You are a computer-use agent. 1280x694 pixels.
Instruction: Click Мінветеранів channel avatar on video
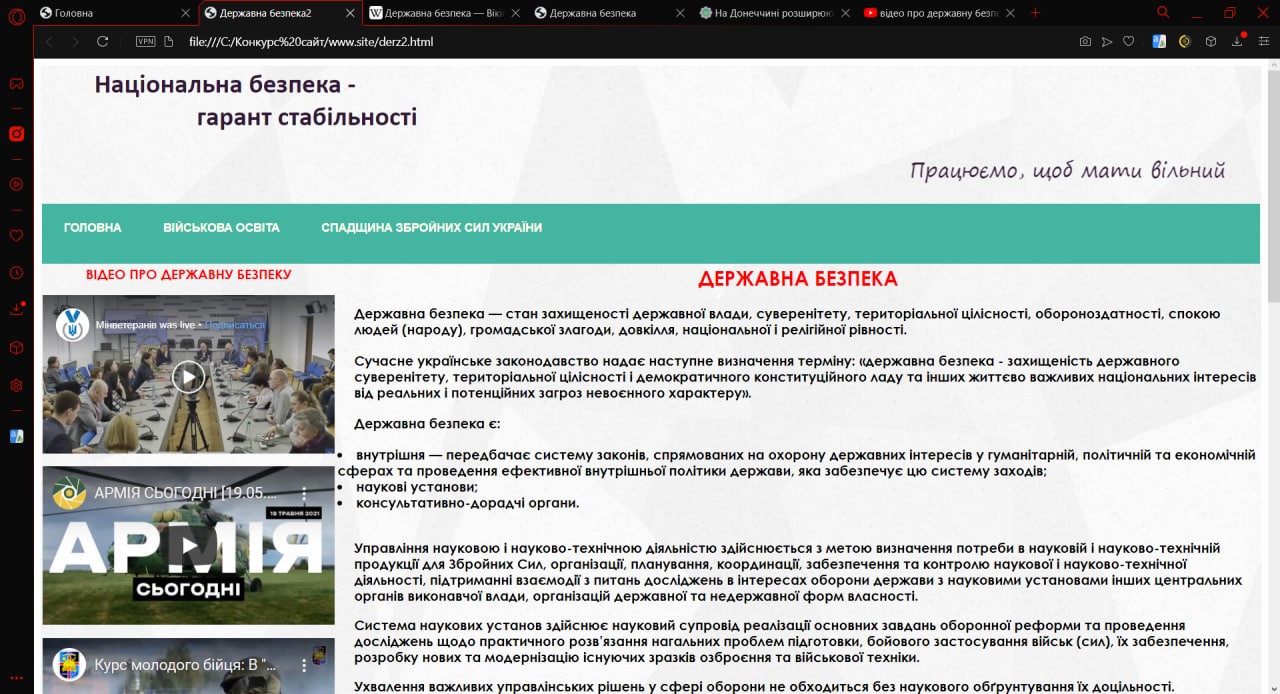(x=71, y=324)
